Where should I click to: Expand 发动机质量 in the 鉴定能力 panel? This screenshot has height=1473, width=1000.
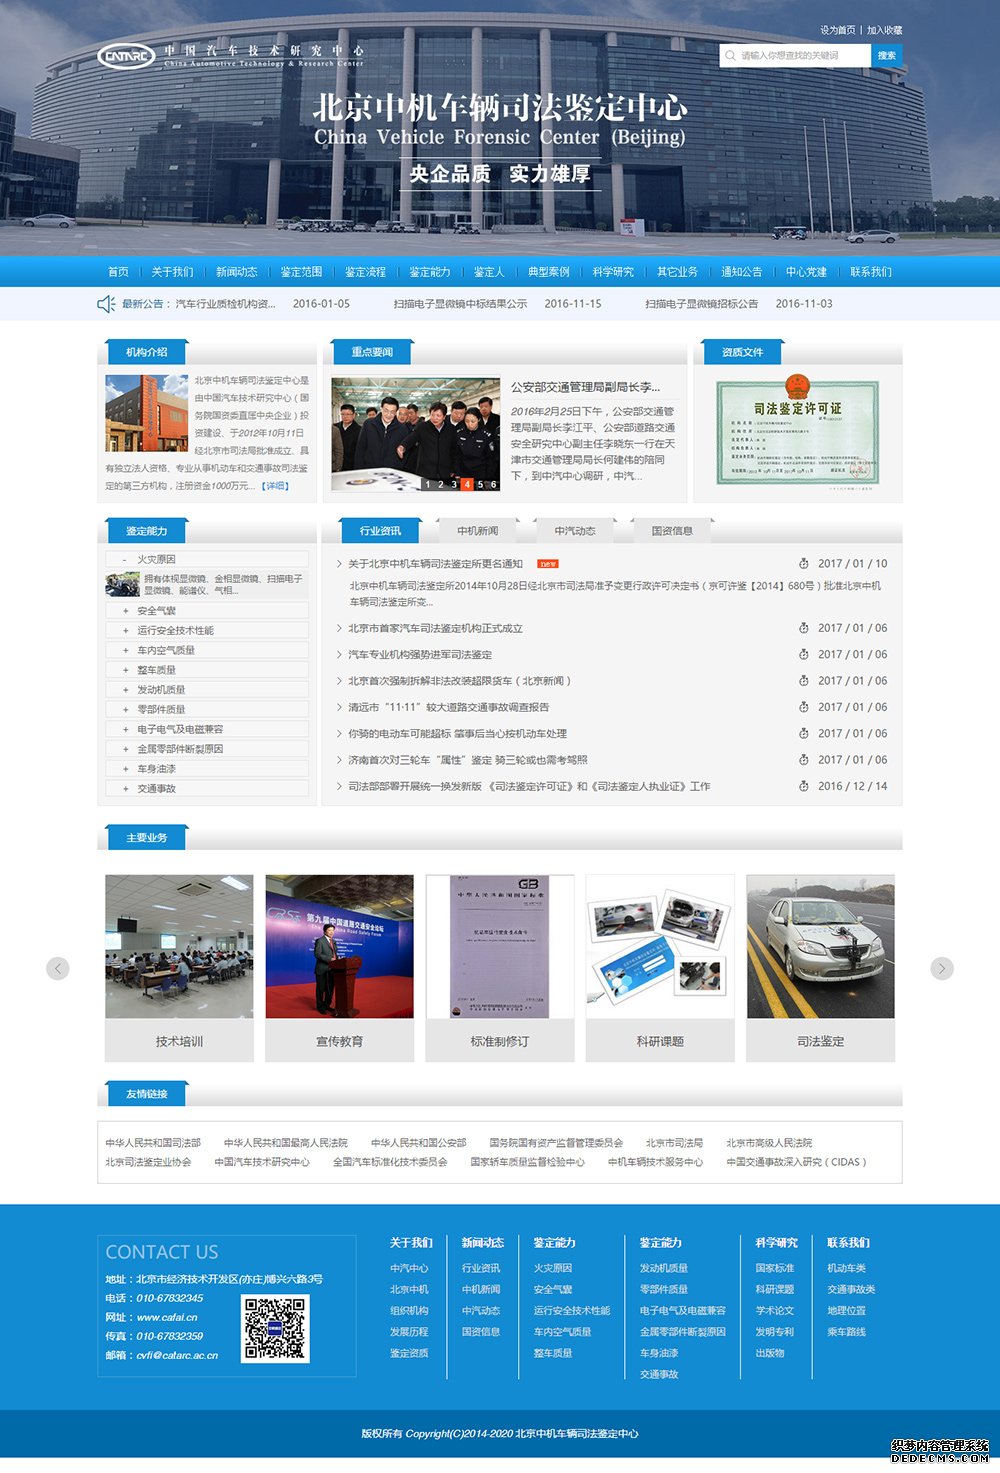(207, 690)
